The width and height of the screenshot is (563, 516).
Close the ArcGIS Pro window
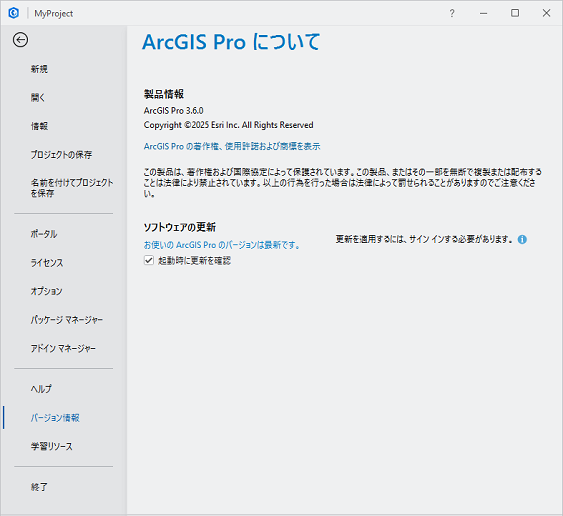tap(546, 13)
